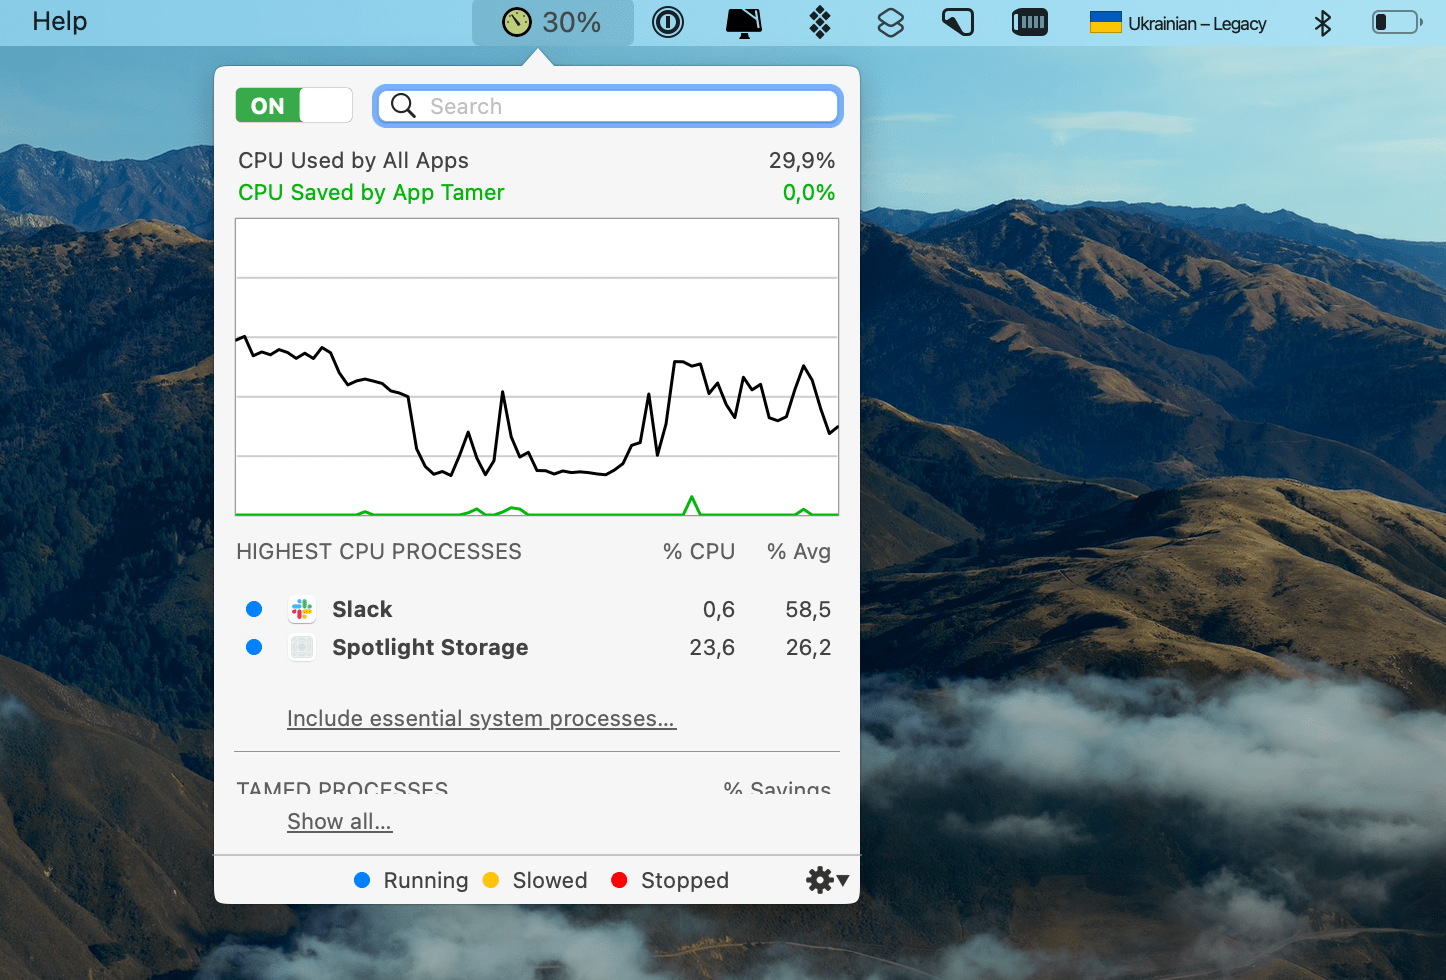The height and width of the screenshot is (980, 1446).
Task: Click the % CPU column header
Action: (699, 551)
